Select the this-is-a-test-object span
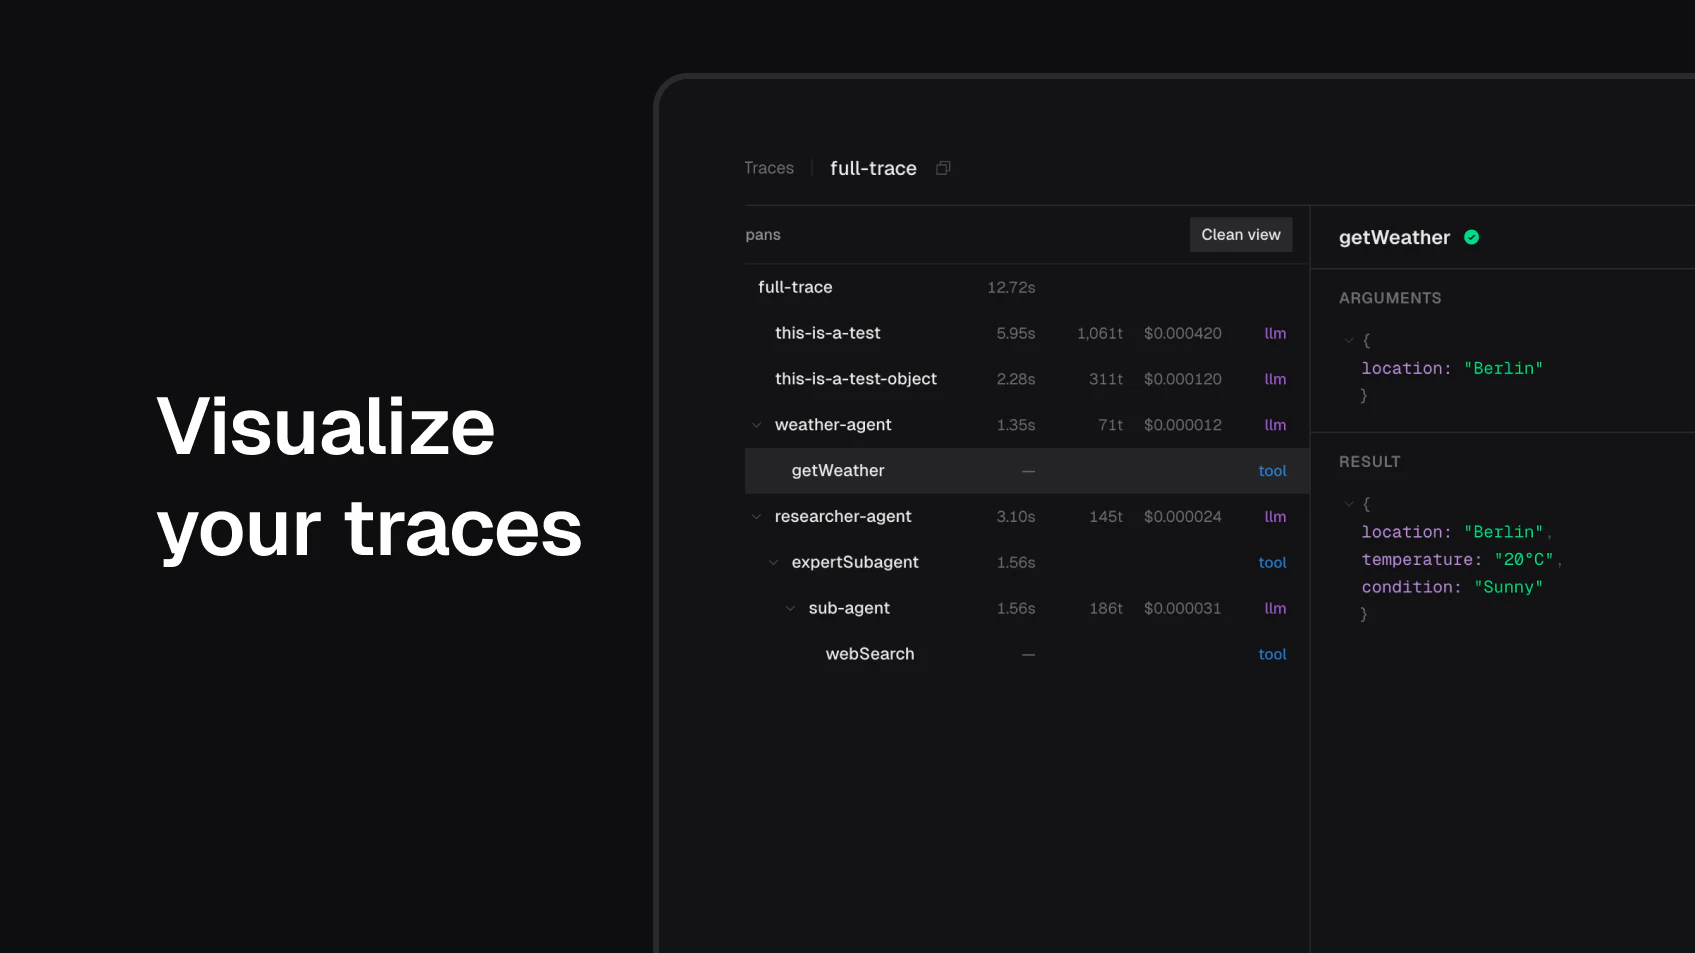This screenshot has width=1695, height=953. click(1027, 379)
